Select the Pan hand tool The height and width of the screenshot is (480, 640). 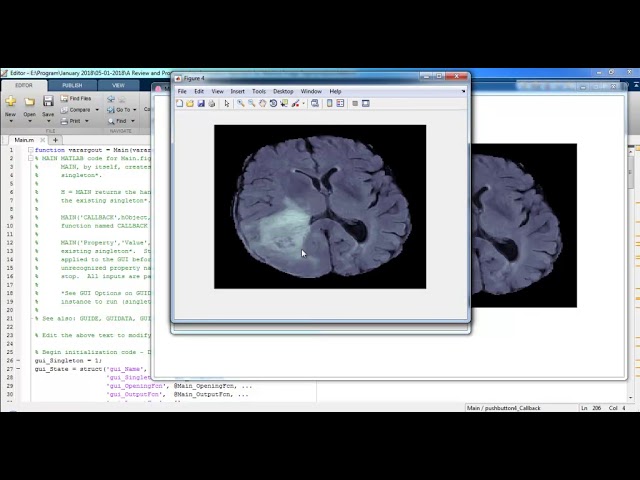click(262, 104)
